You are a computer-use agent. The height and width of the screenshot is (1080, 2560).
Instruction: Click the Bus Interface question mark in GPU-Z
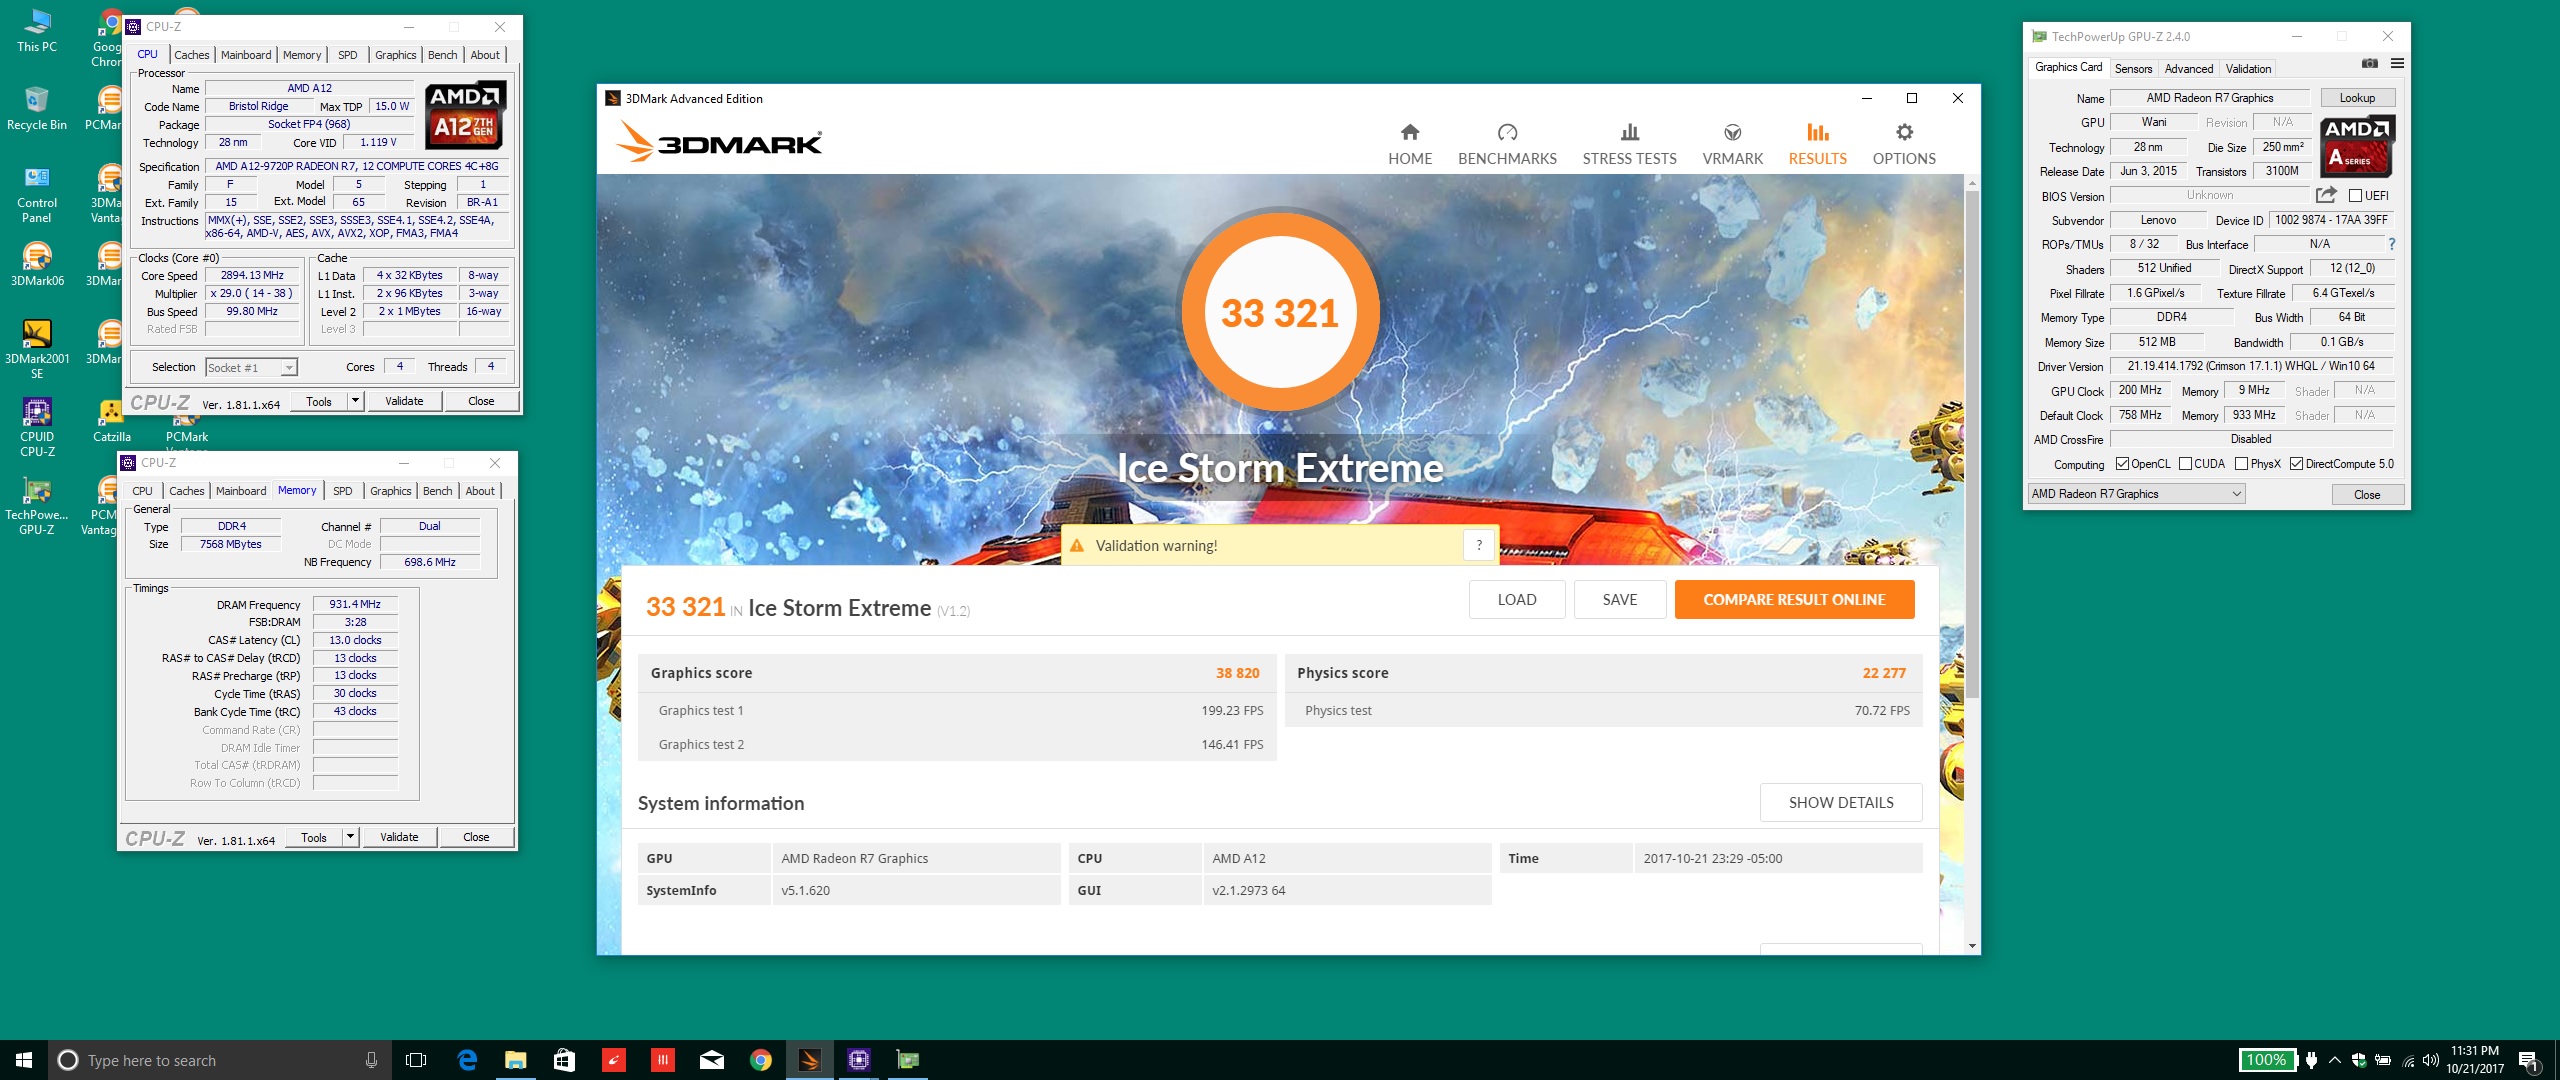click(x=2391, y=244)
